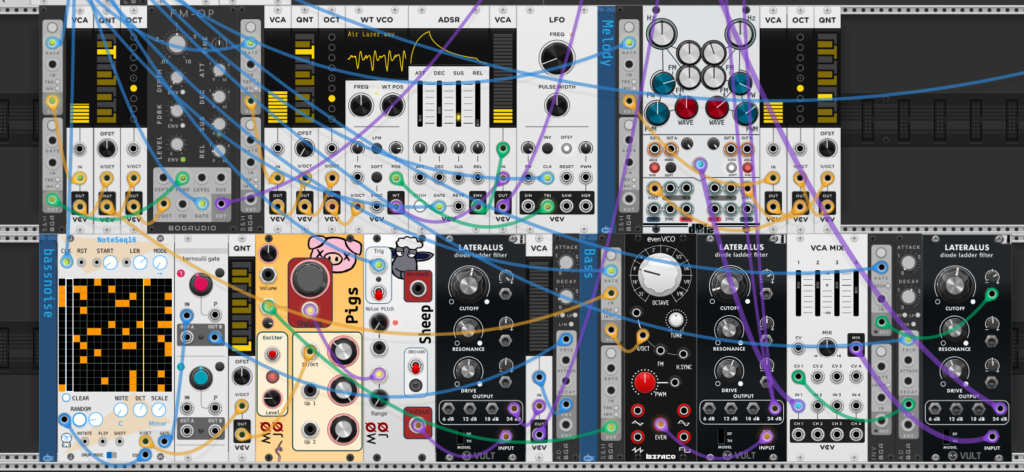The image size is (1024, 472).
Task: Click the OCTAVE knob on evenVCO
Action: pos(661,274)
